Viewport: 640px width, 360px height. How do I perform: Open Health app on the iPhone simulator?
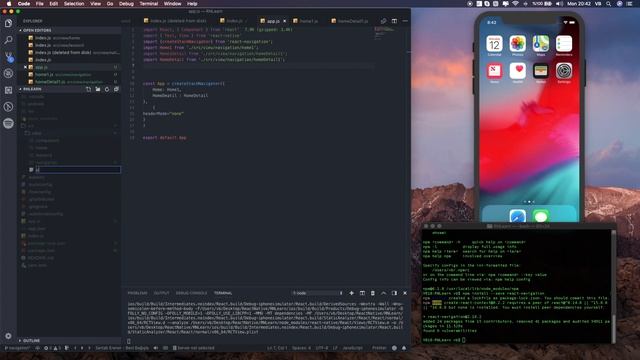click(x=518, y=71)
